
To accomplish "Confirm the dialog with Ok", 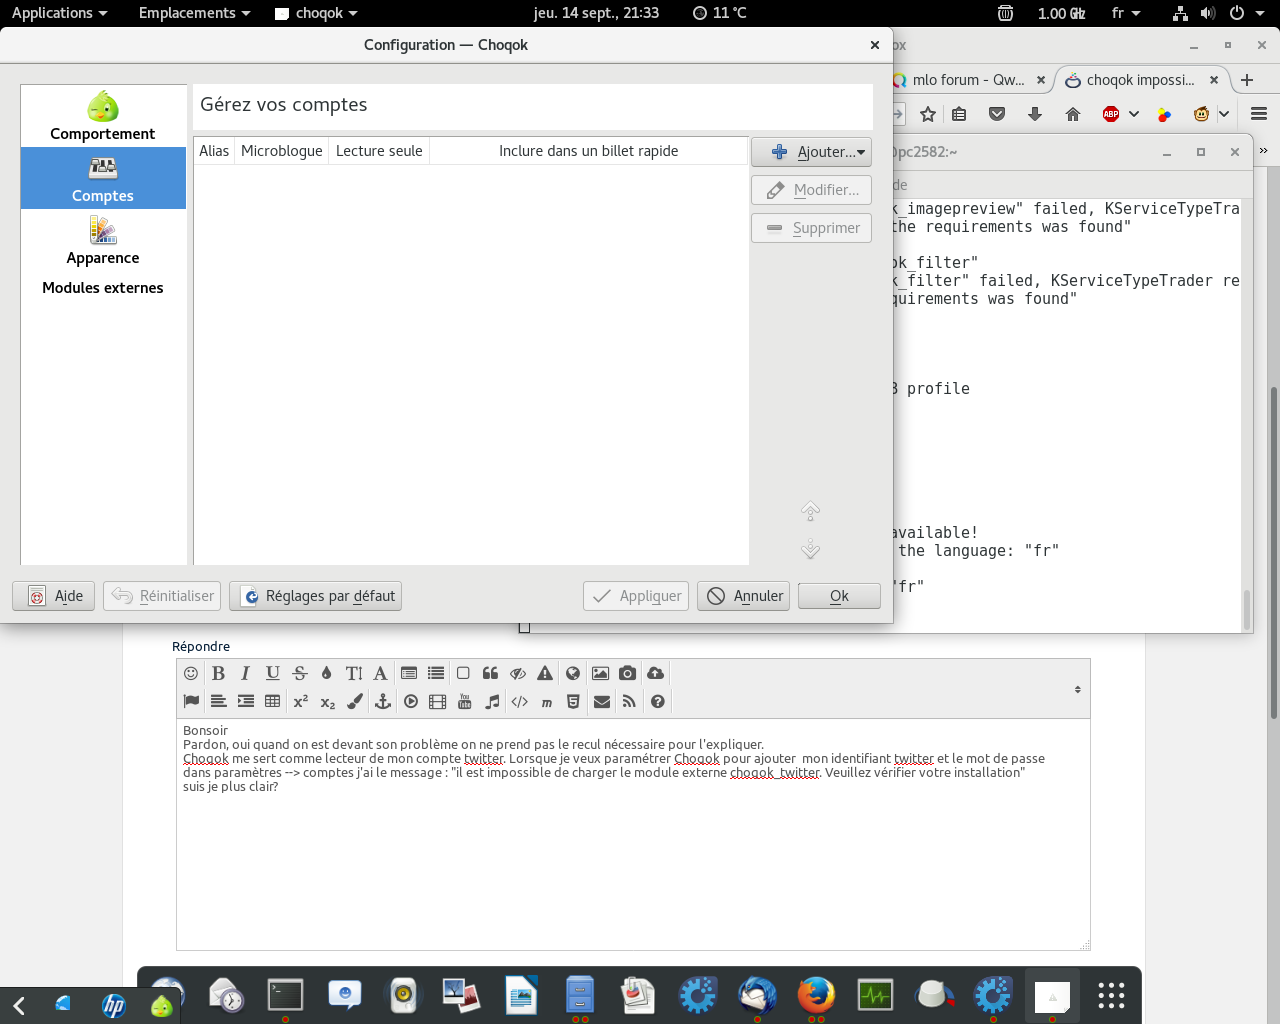I will (839, 596).
